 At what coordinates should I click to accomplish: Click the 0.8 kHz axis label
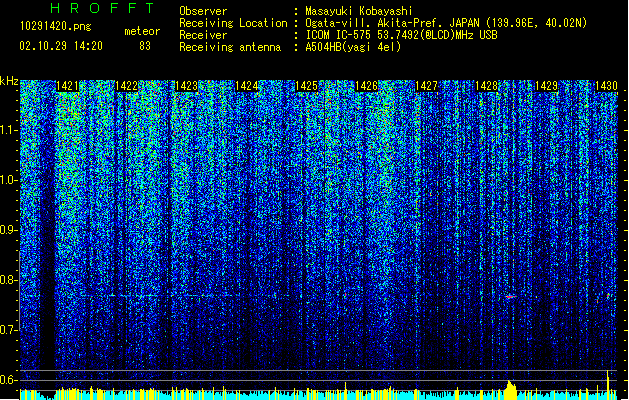8,280
